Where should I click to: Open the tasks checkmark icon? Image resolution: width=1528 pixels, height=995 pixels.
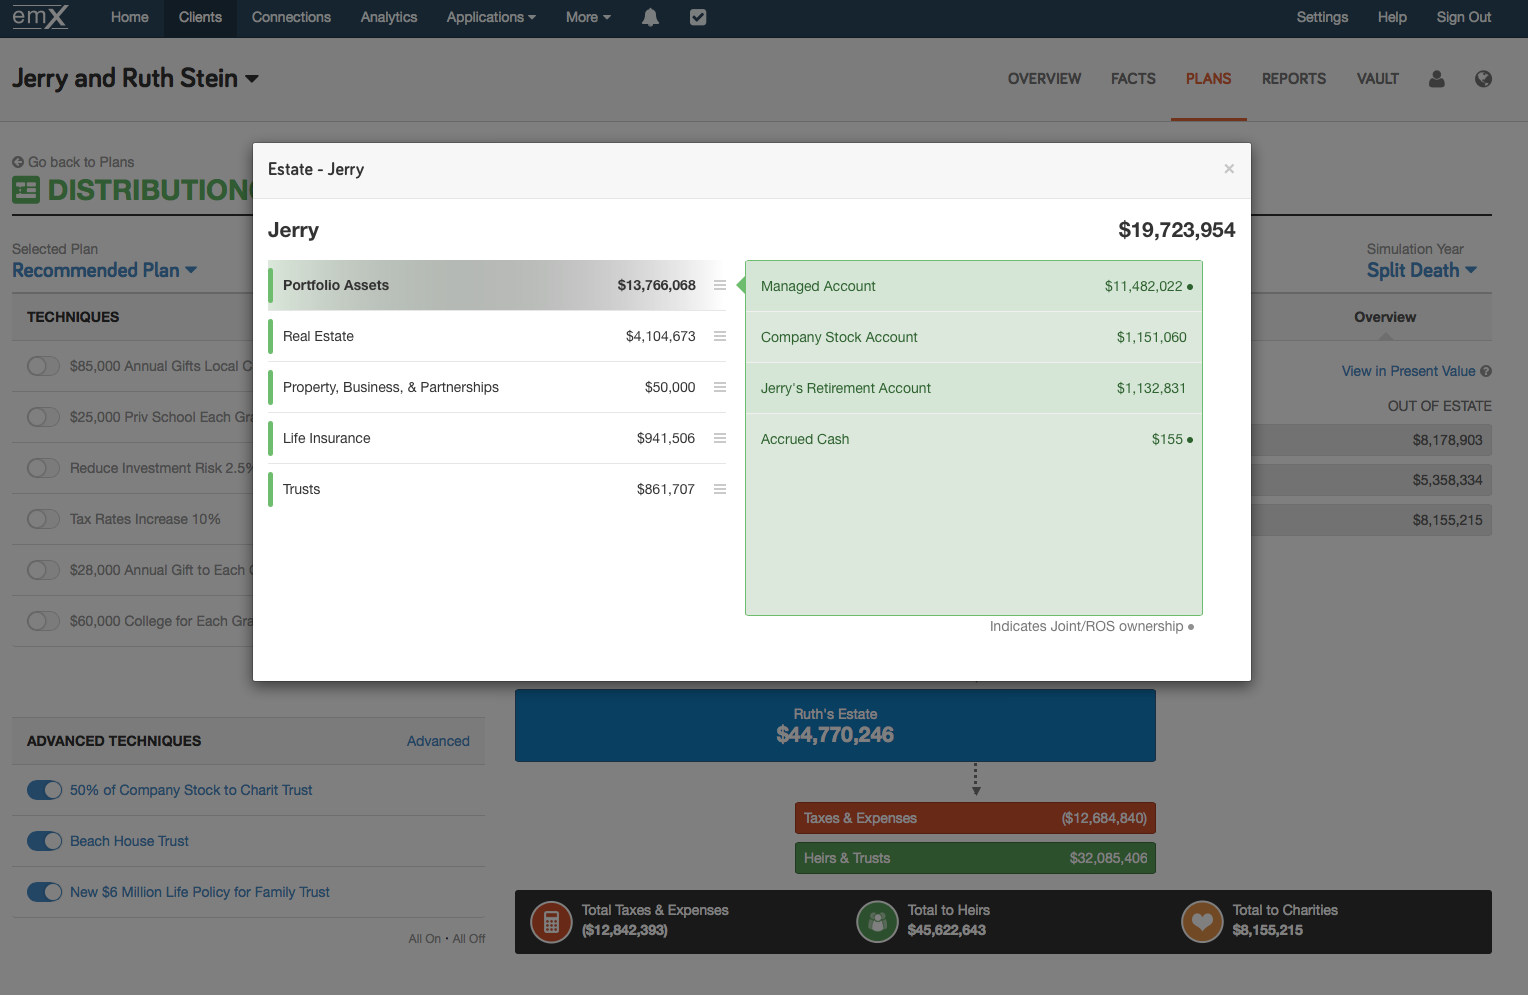(x=698, y=17)
